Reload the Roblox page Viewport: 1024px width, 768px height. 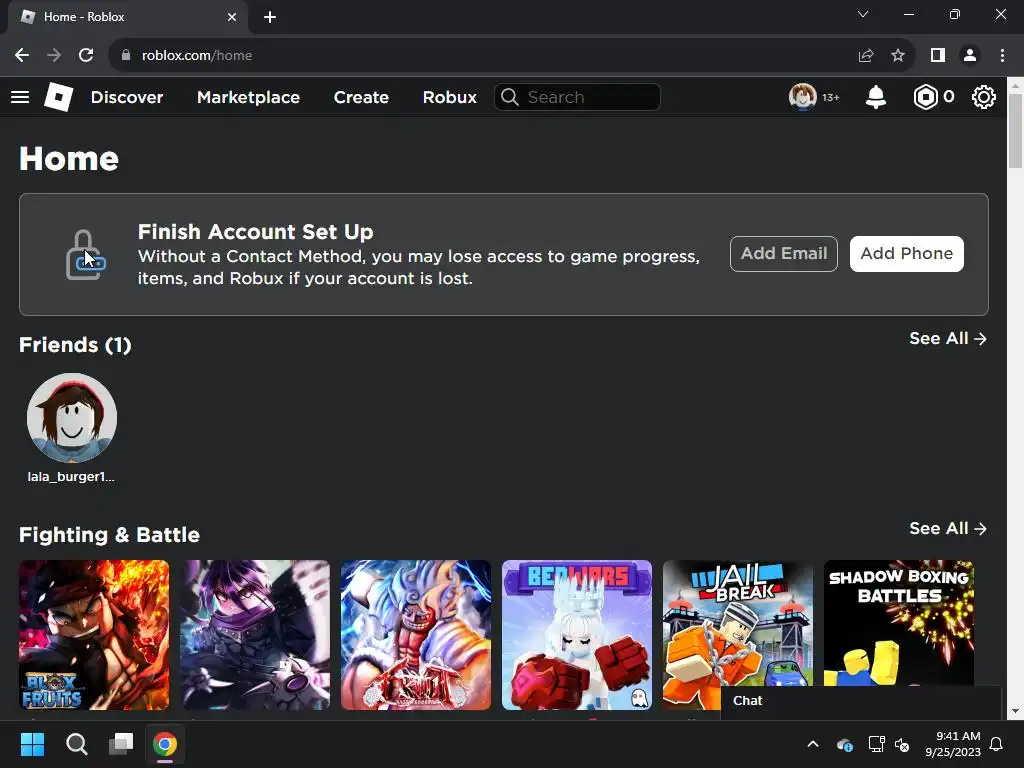coord(86,56)
